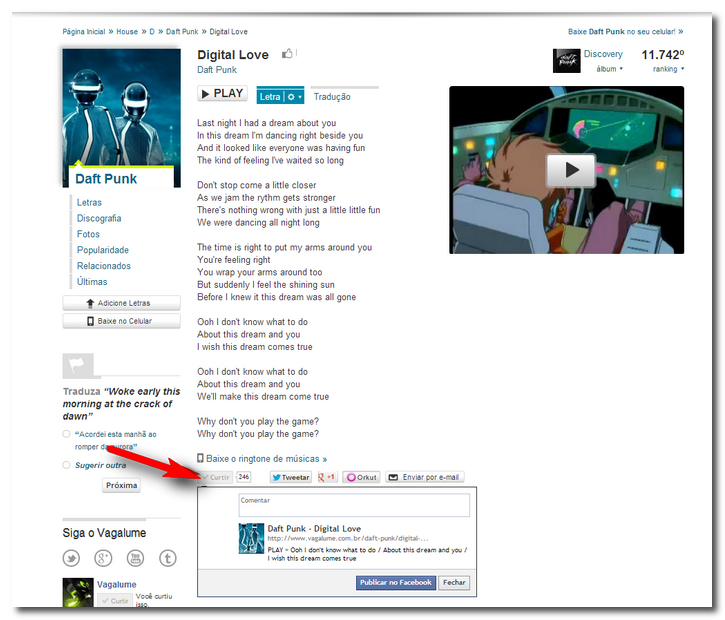Share on Orkut button
The image size is (725, 620).
[x=362, y=477]
